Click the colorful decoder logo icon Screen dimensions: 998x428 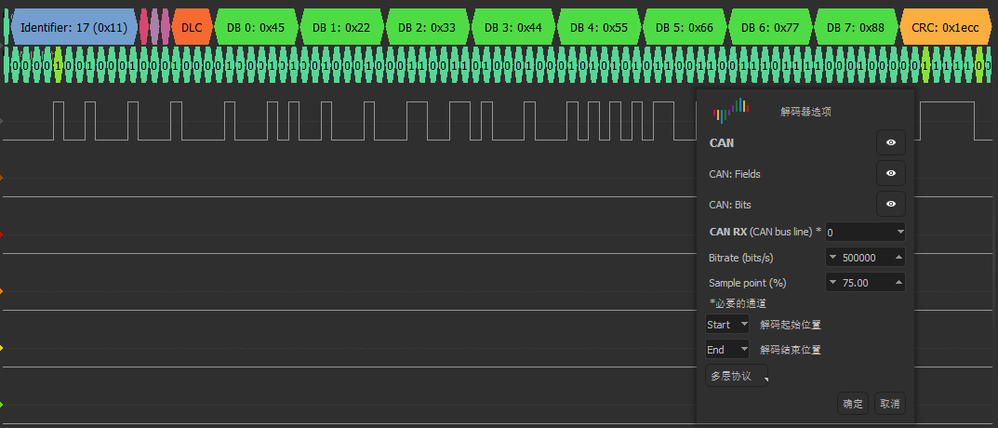point(731,110)
